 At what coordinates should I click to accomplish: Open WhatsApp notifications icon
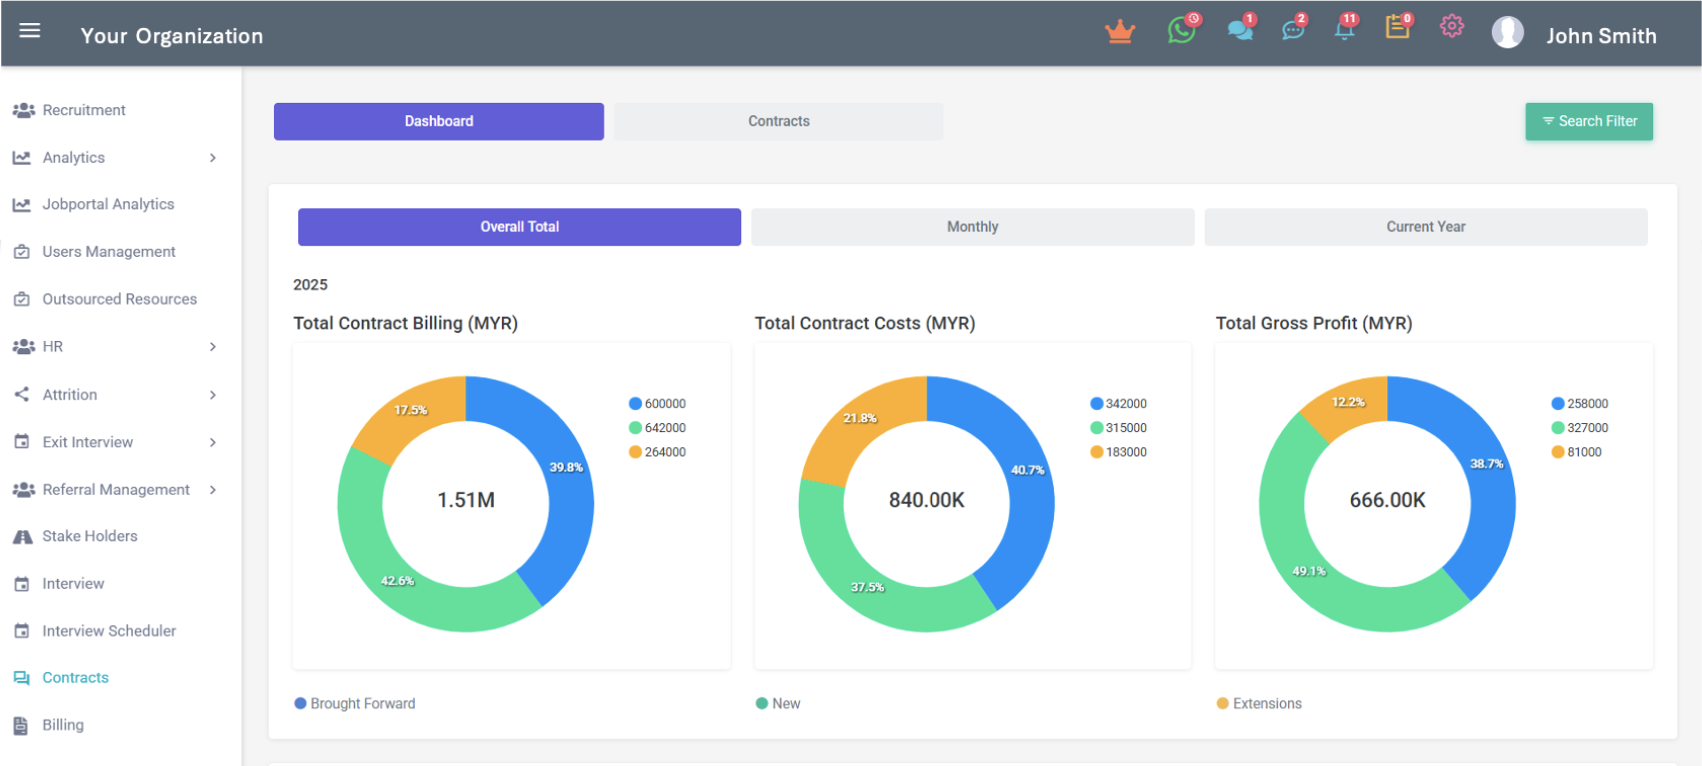1181,30
